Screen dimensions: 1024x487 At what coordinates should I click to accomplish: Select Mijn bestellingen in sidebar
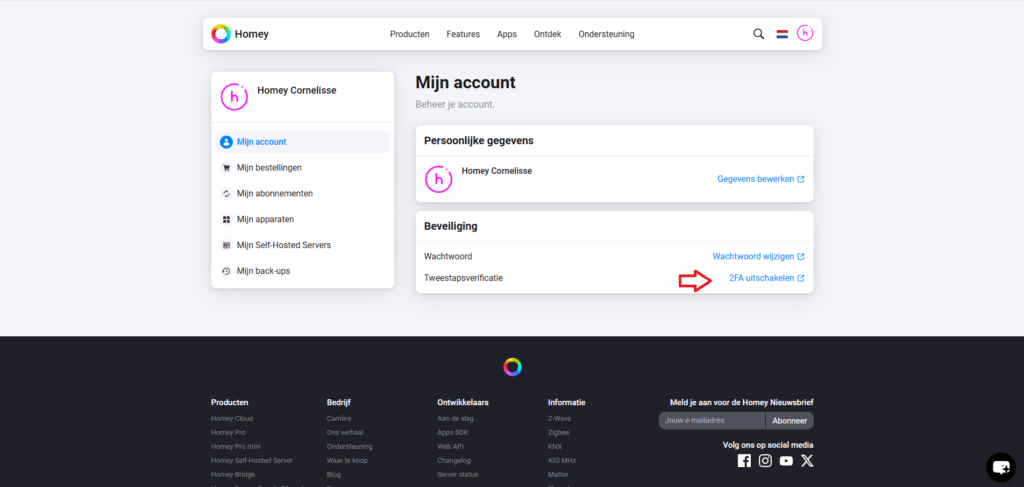tap(269, 168)
